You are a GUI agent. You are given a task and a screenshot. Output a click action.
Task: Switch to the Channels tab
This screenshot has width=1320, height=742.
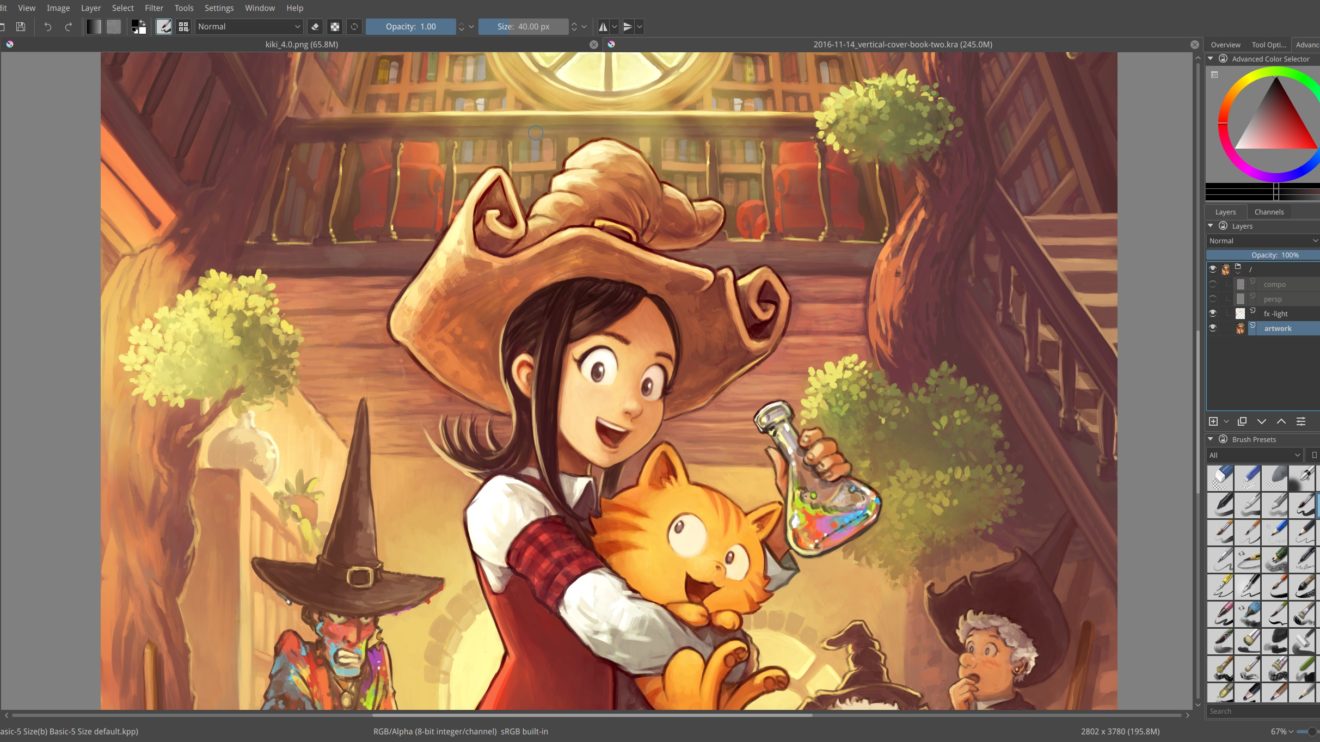[x=1269, y=212]
